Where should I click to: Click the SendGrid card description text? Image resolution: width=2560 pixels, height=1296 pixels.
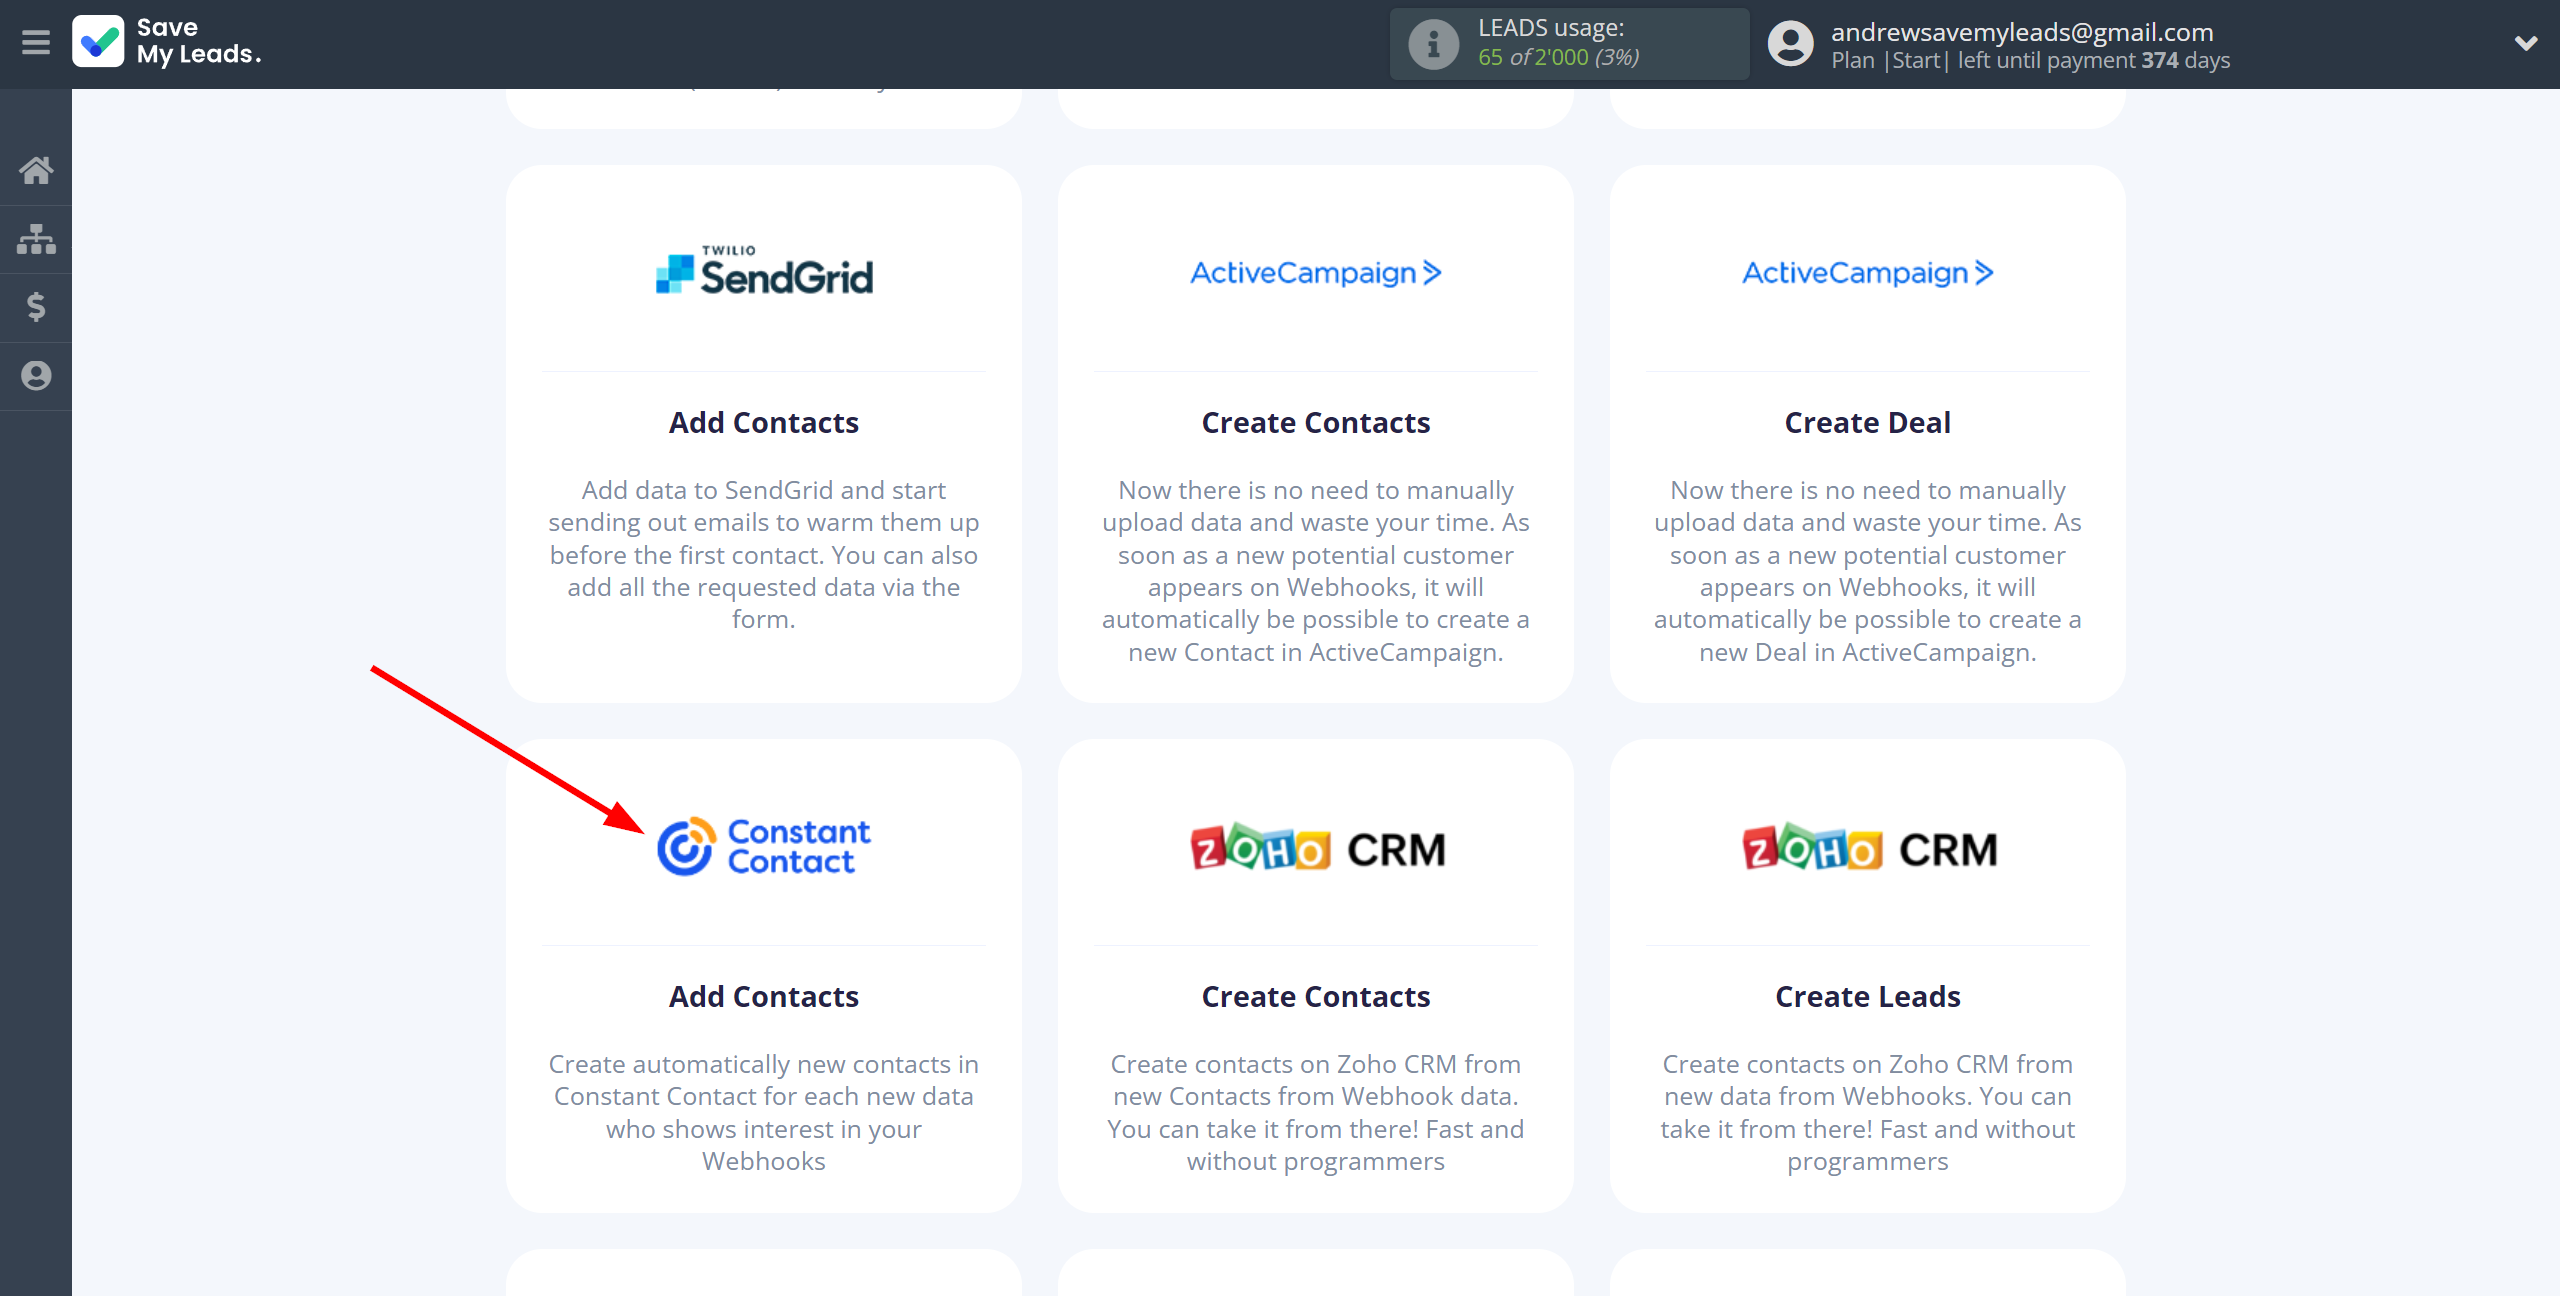coord(764,555)
